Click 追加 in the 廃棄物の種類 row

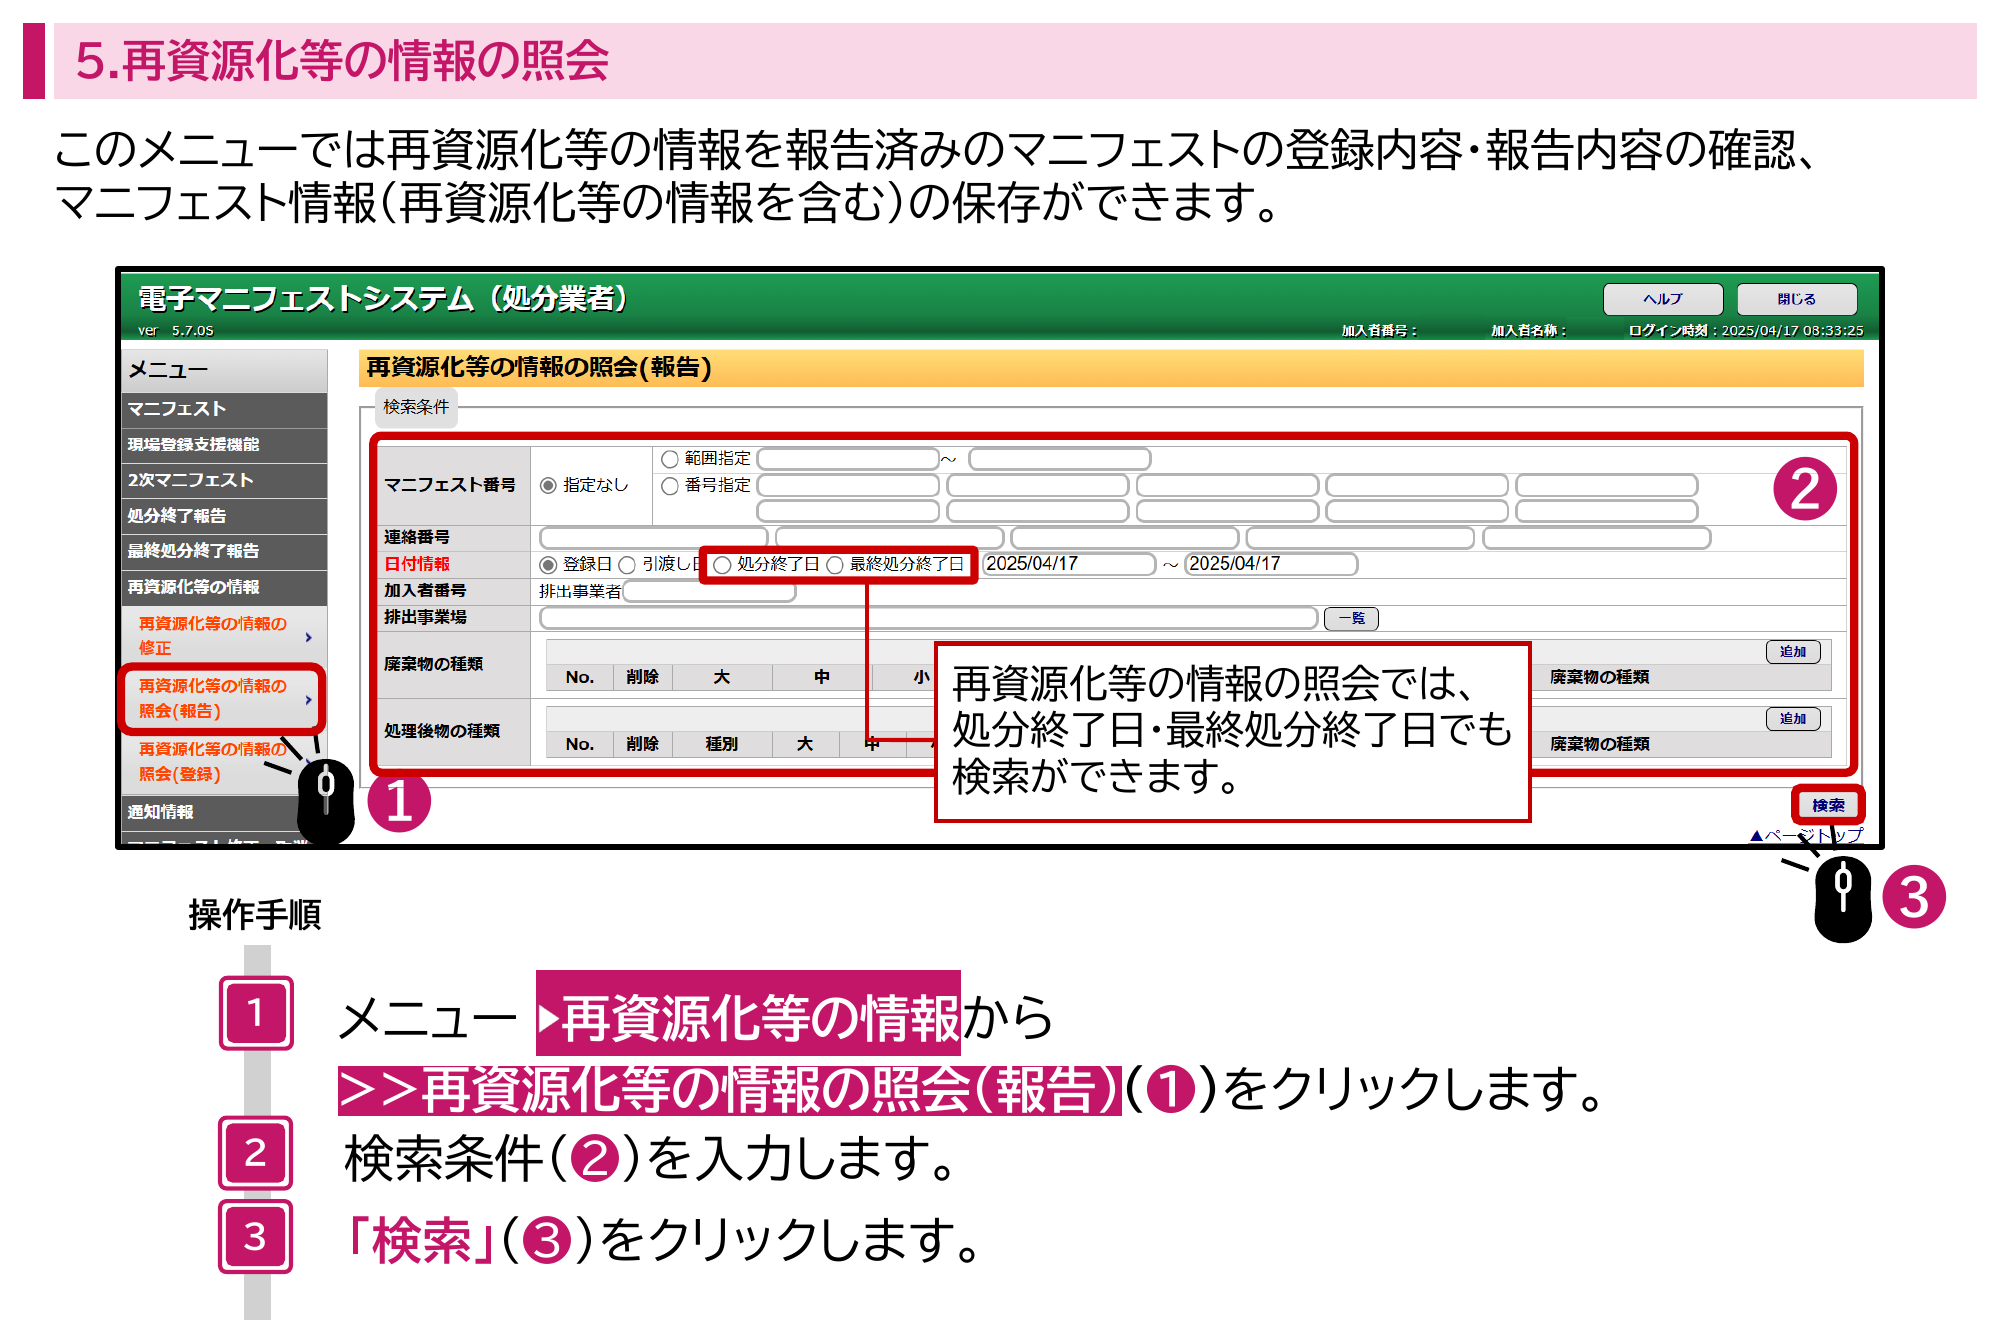pyautogui.click(x=1793, y=651)
